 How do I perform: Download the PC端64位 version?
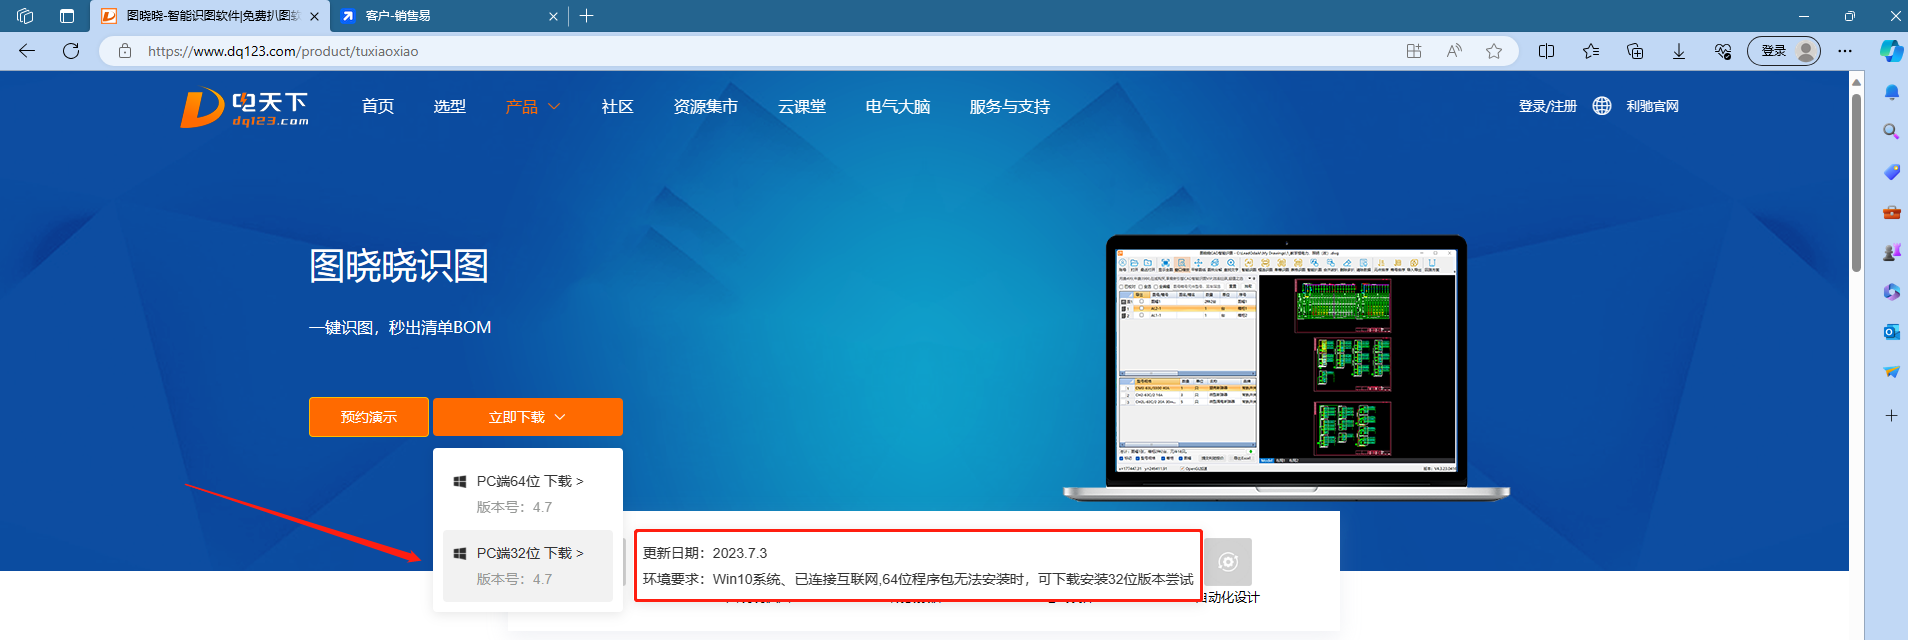click(528, 494)
